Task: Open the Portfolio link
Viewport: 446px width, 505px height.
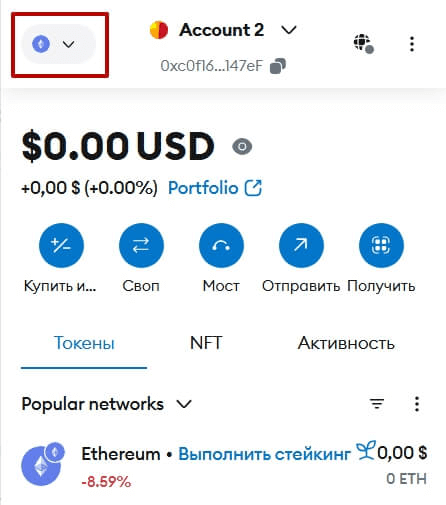Action: click(215, 188)
